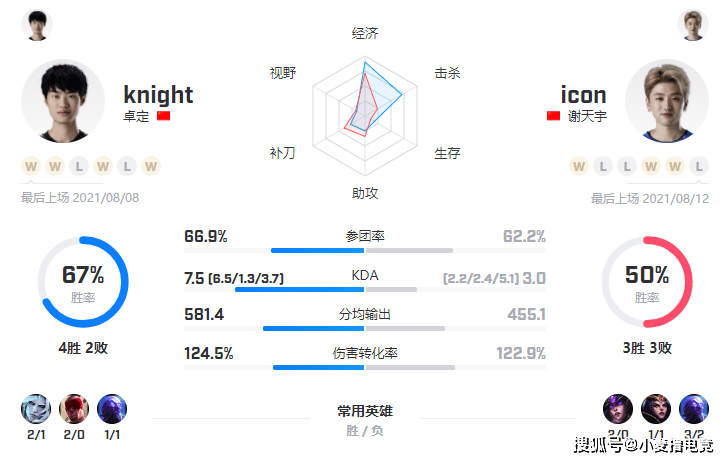
Task: Click the radar chart in the center
Action: pyautogui.click(x=365, y=116)
